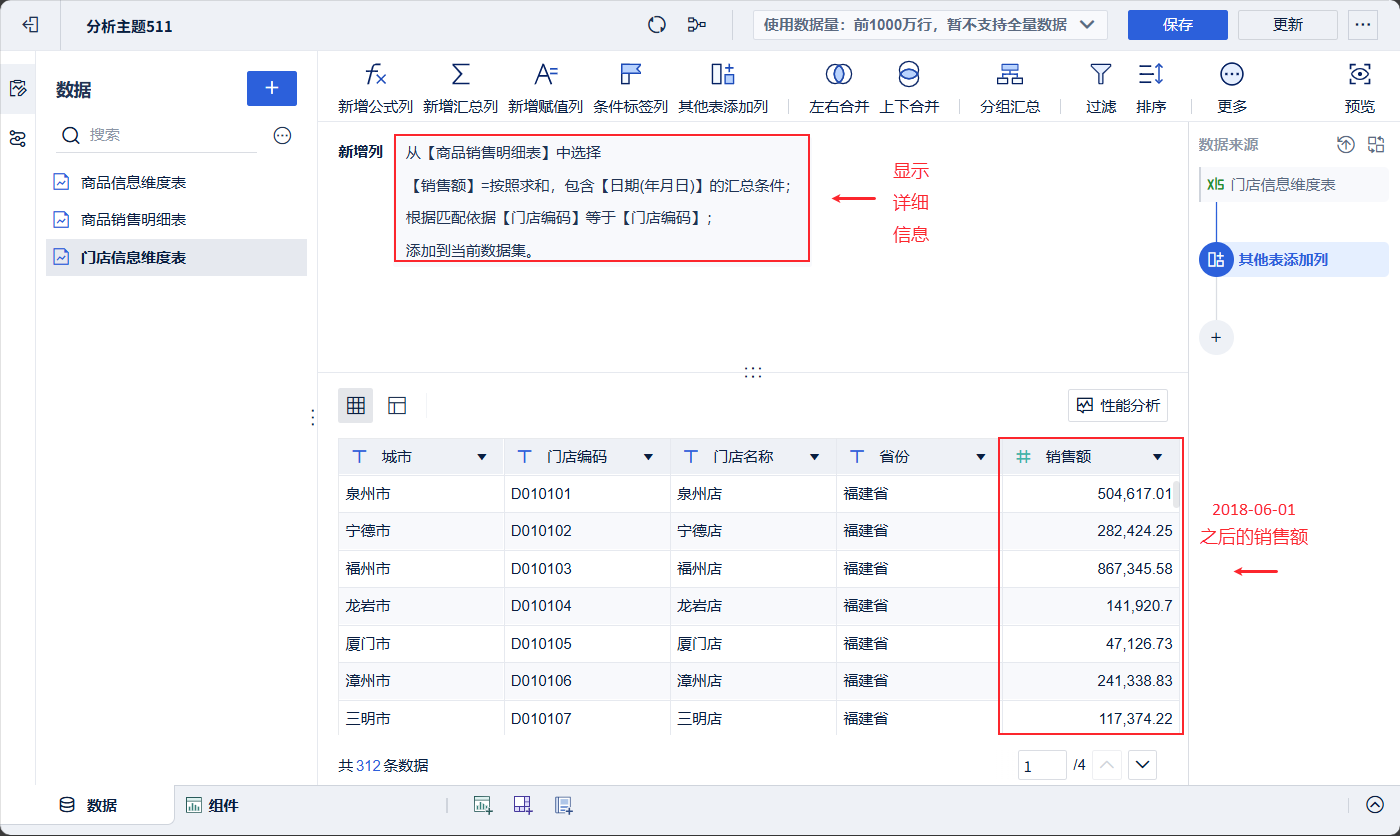
Task: Click the circular refresh icon in the top bar
Action: click(657, 25)
